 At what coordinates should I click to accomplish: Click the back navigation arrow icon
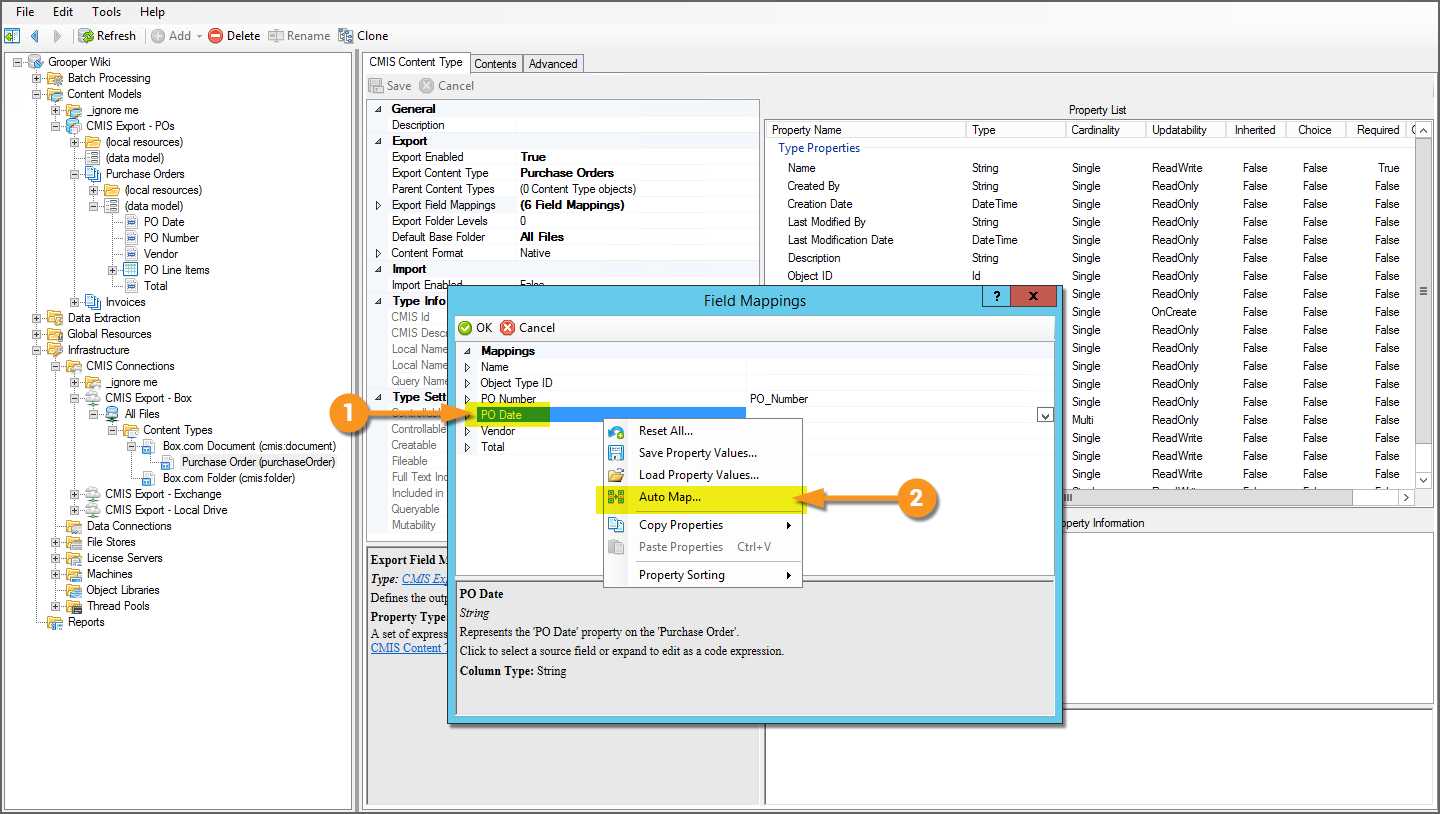[x=35, y=36]
